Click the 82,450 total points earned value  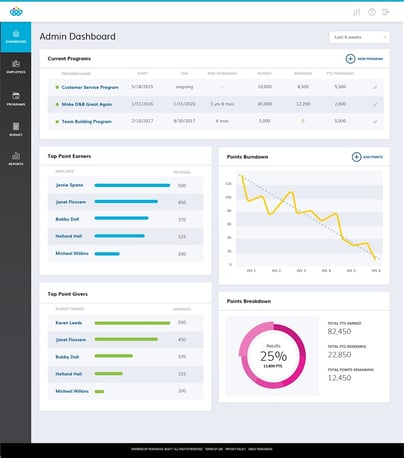pyautogui.click(x=339, y=331)
